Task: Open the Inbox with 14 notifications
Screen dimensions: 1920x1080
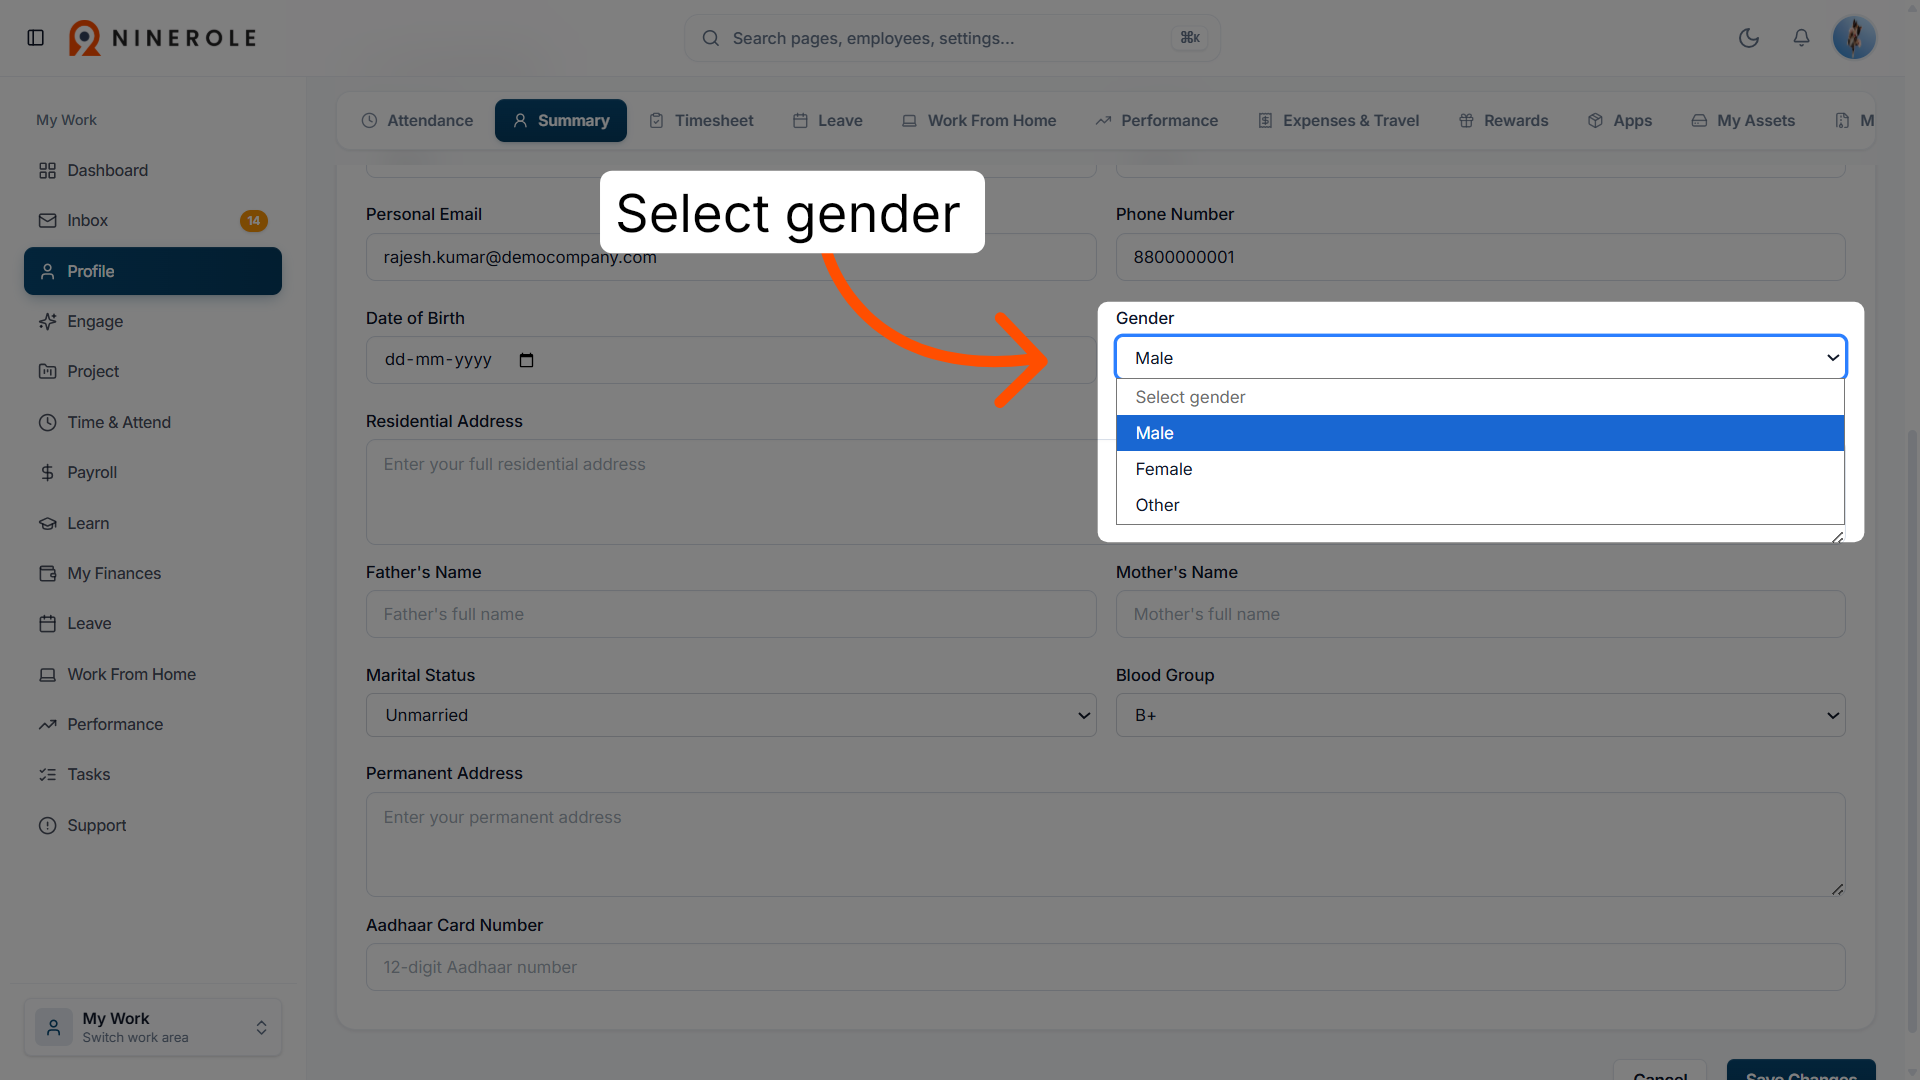Action: coord(153,220)
